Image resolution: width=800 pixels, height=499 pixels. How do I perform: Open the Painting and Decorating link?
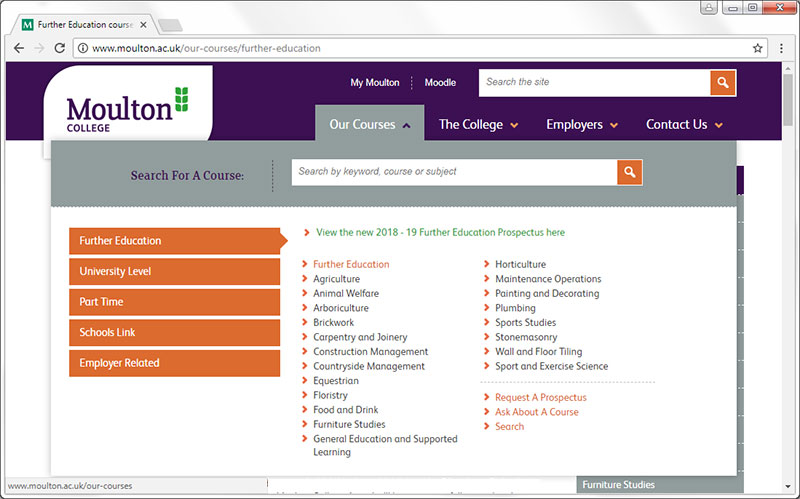[x=547, y=293]
